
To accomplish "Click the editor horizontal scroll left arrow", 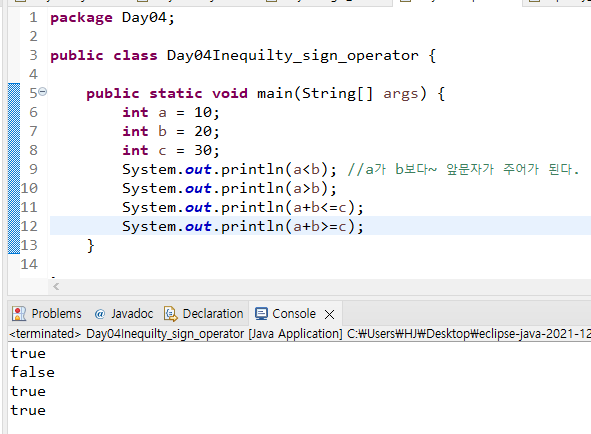I will point(56,287).
